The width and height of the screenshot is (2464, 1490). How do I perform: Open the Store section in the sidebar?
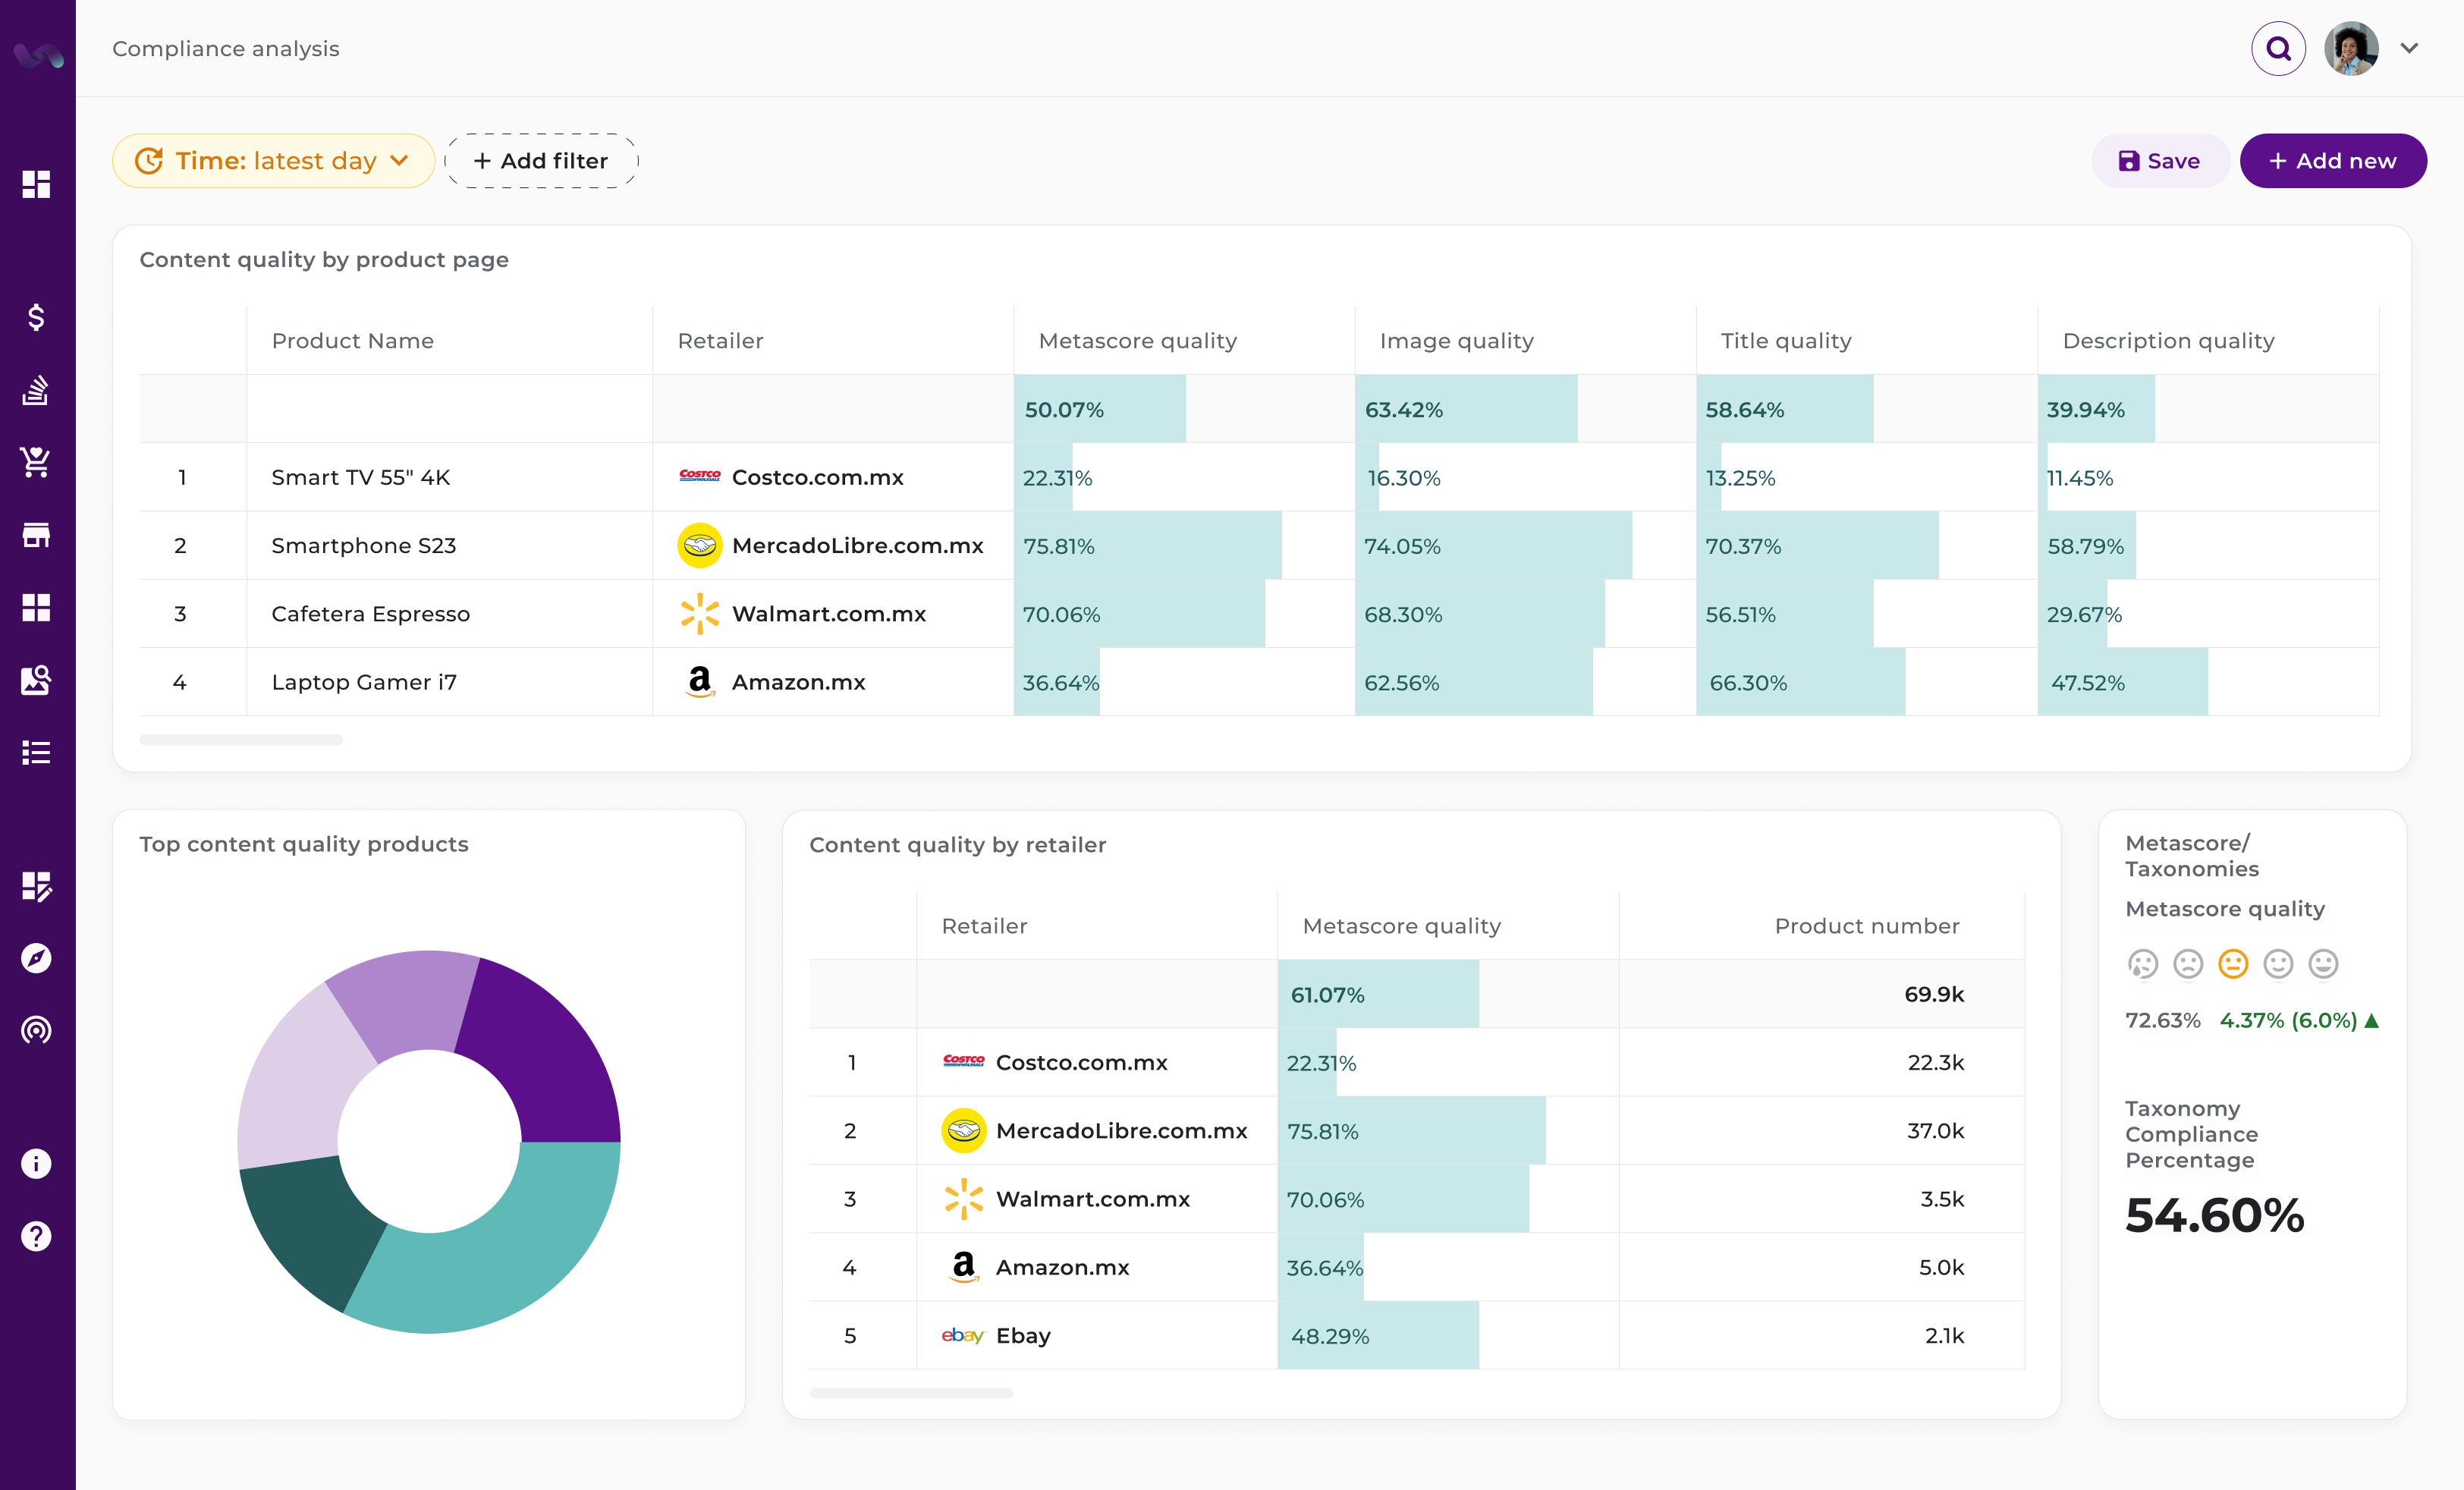tap(37, 534)
